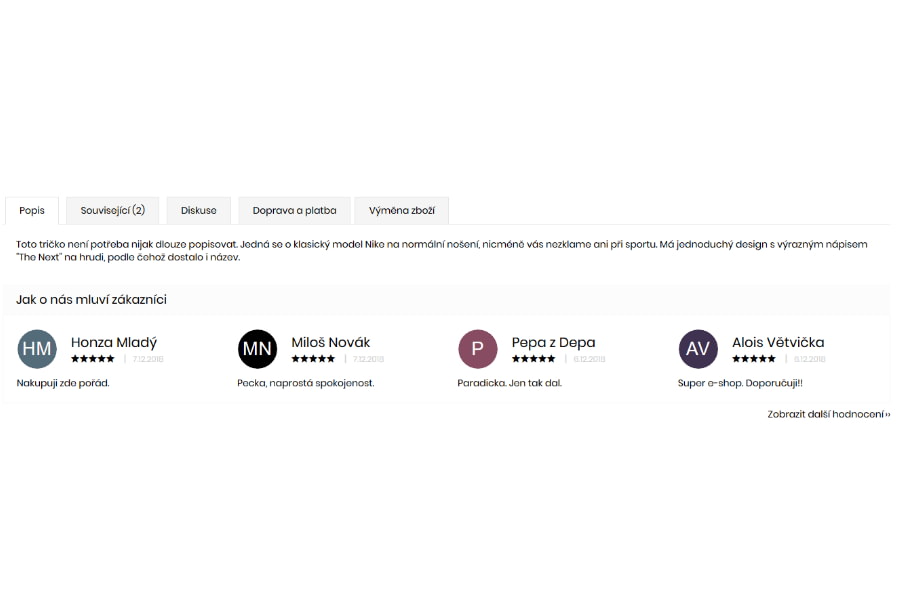The width and height of the screenshot is (900, 600).
Task: Click the reviewer name Alois Větvička
Action: coord(778,342)
